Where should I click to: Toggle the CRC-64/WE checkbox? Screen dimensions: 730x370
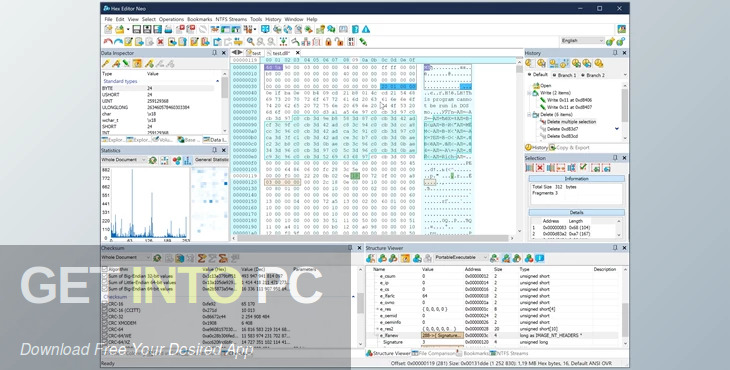(x=105, y=336)
